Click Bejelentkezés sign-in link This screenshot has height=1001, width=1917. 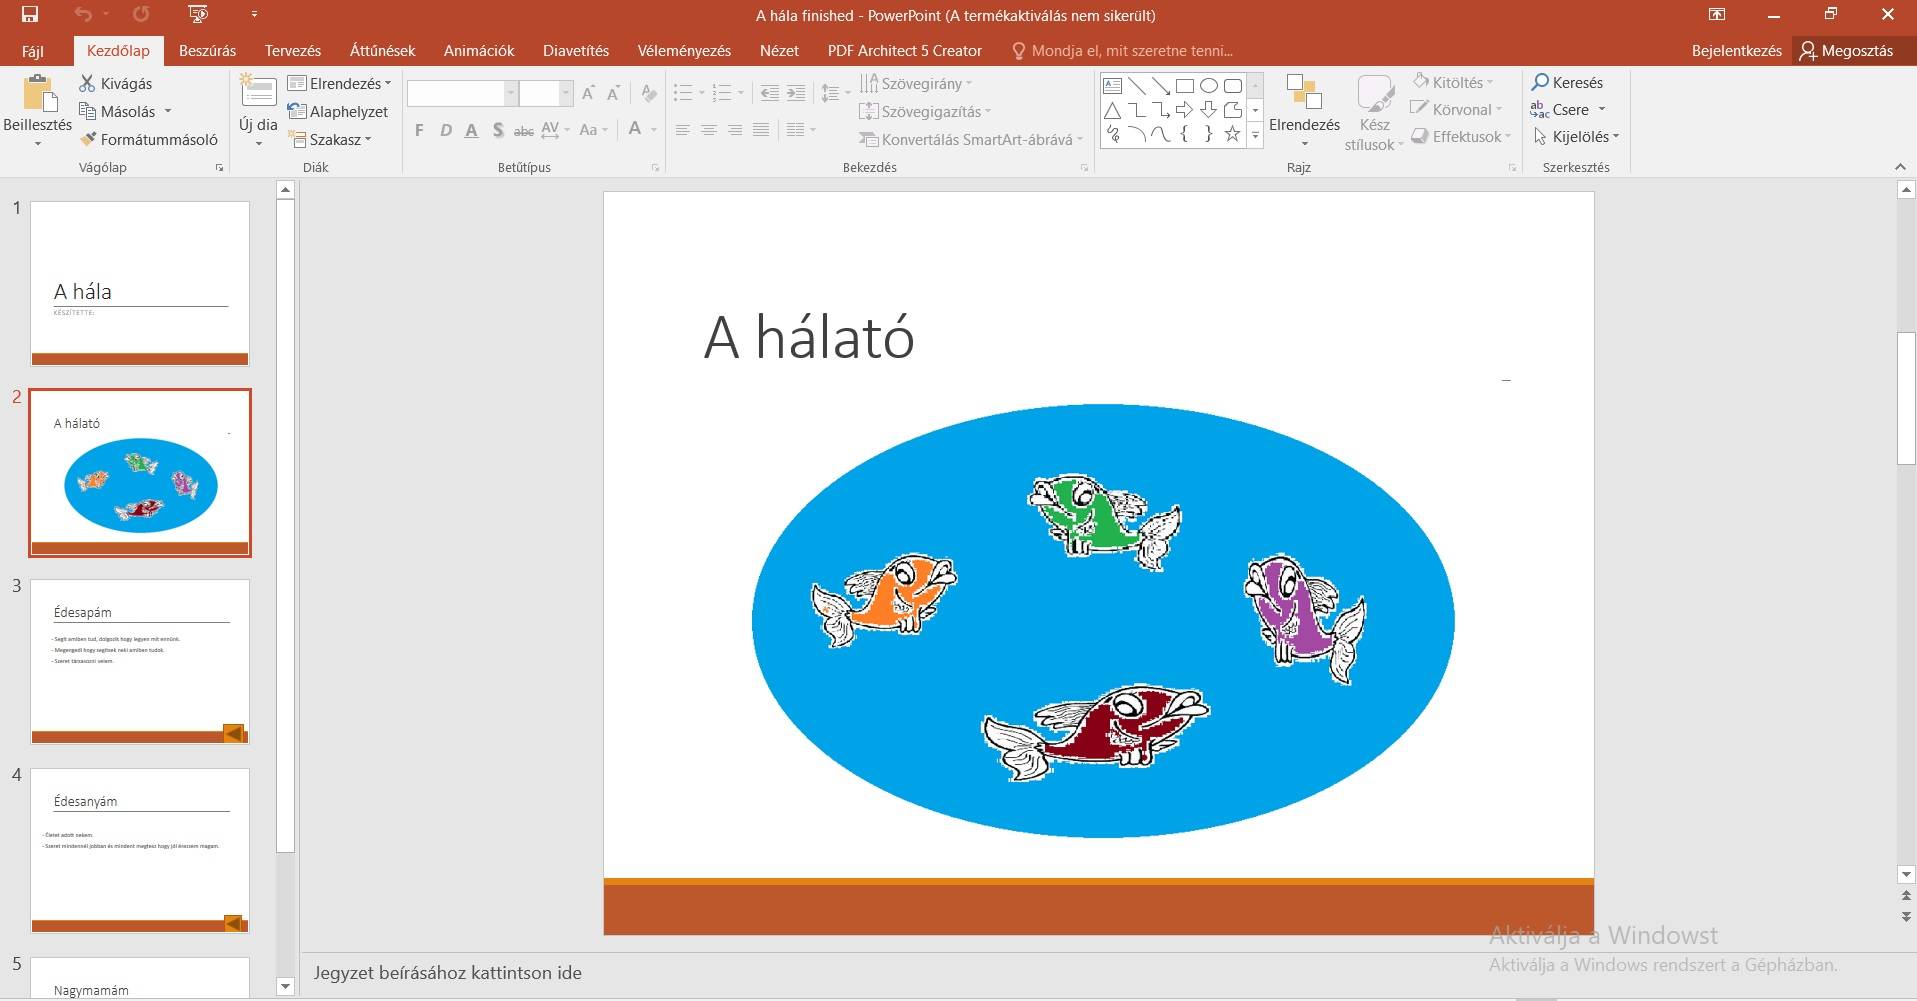tap(1736, 50)
